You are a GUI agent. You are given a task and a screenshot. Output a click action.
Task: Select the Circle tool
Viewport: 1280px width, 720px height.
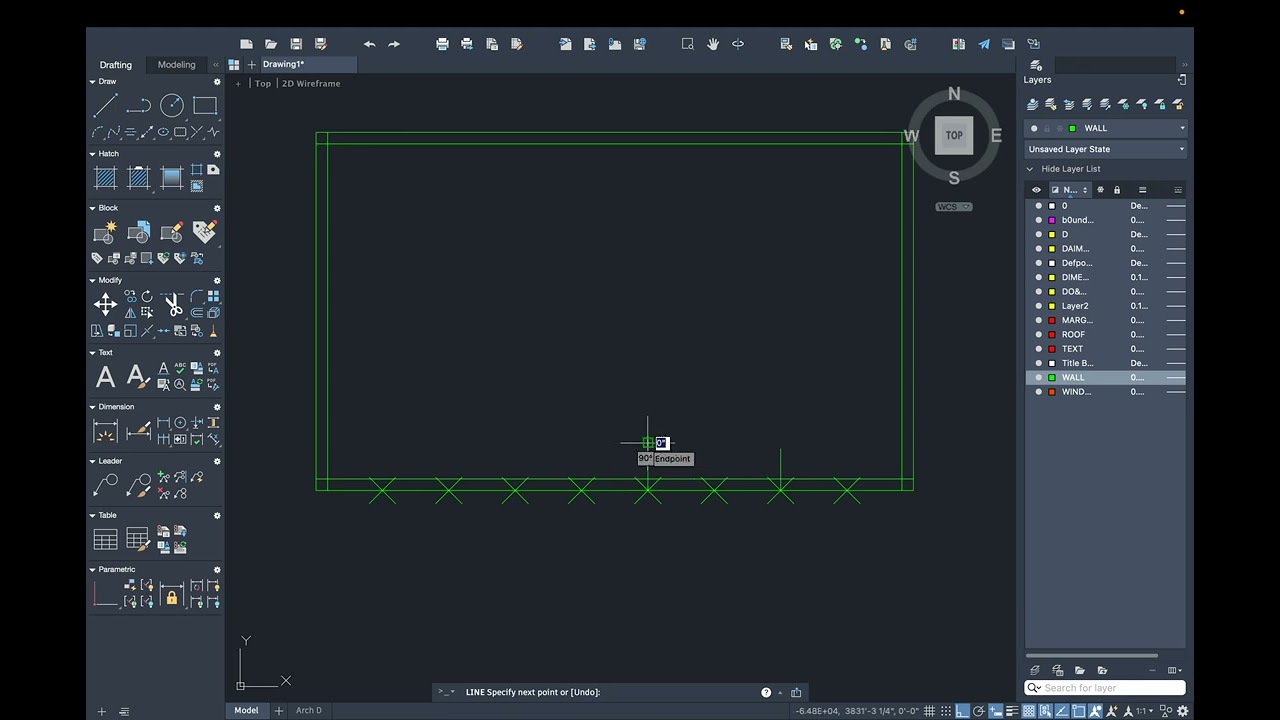coord(172,105)
